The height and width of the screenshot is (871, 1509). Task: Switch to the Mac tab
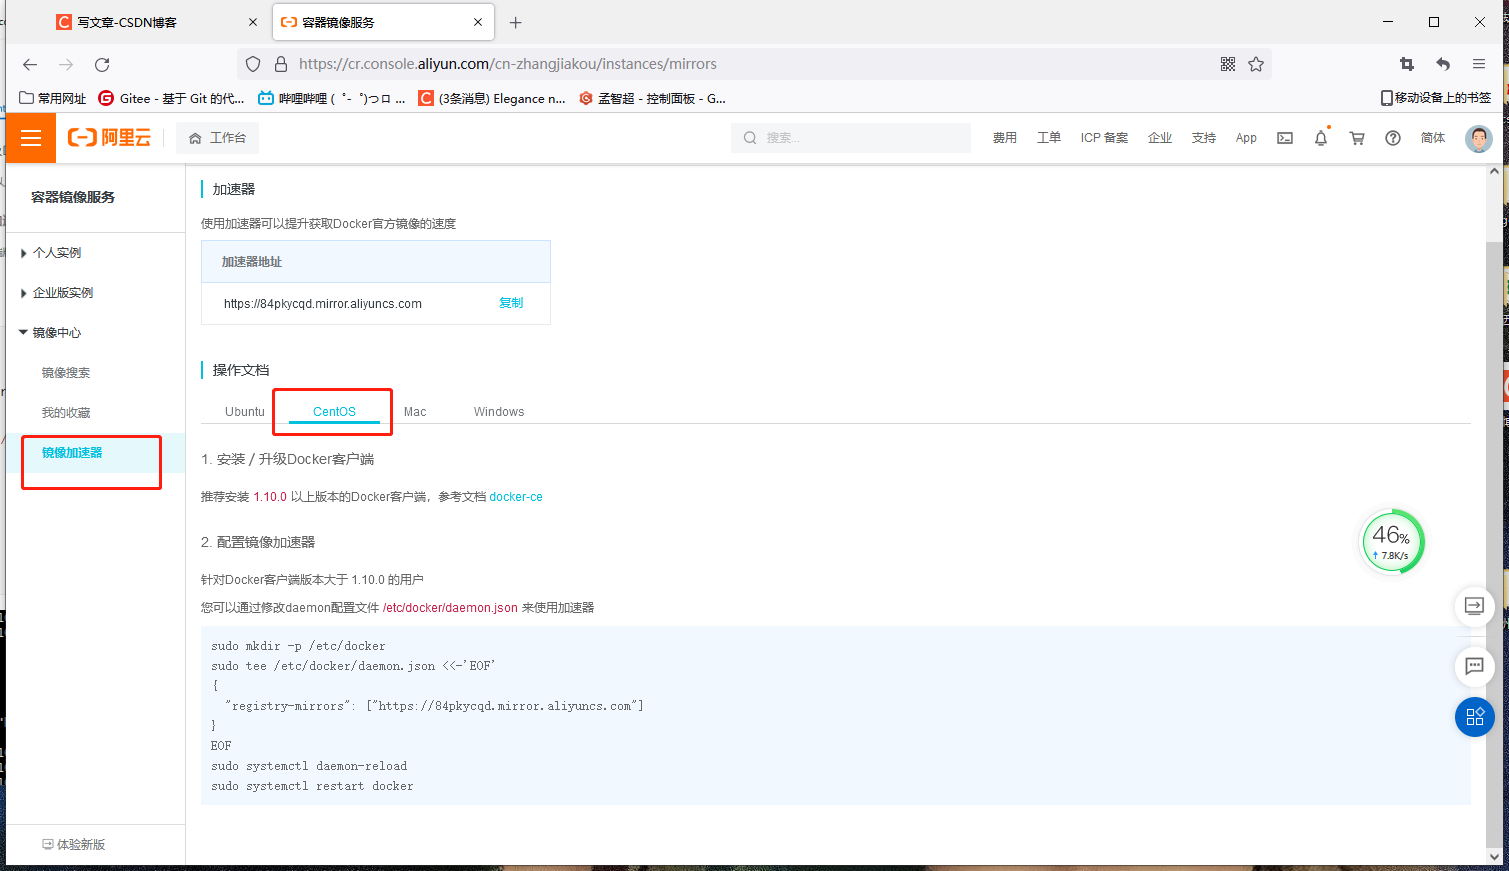pyautogui.click(x=415, y=412)
